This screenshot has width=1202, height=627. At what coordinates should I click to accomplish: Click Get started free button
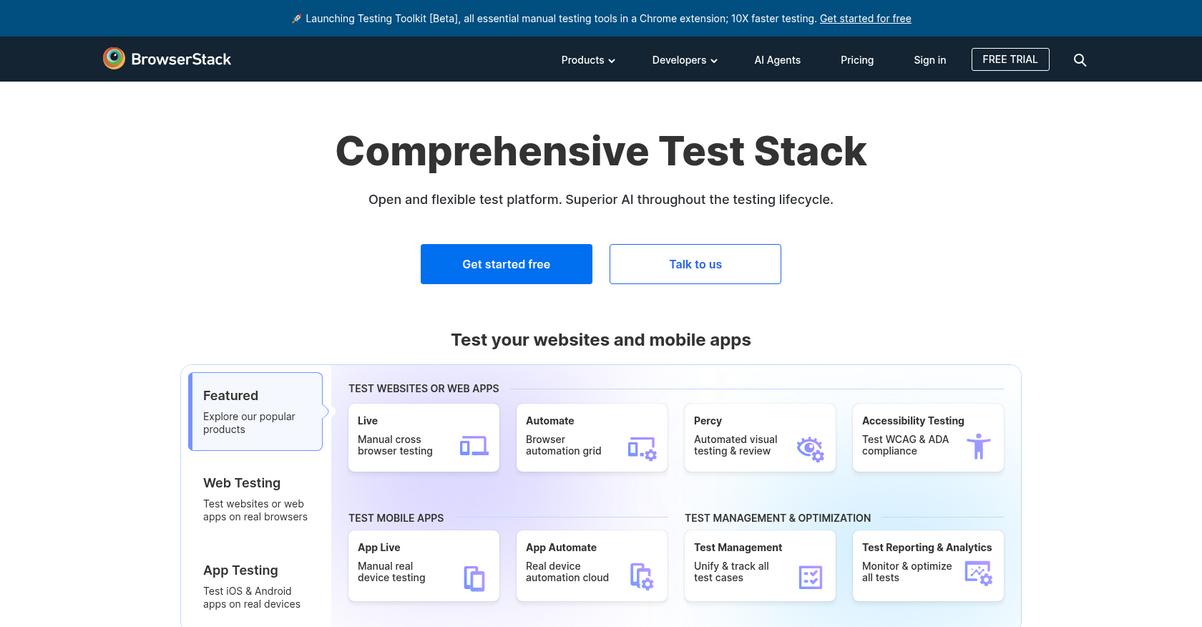[506, 264]
